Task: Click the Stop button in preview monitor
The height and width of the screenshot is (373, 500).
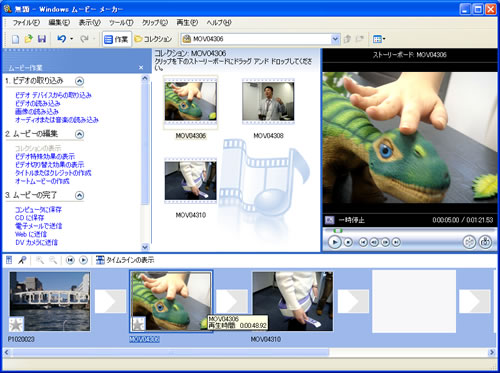Action: pos(348,242)
